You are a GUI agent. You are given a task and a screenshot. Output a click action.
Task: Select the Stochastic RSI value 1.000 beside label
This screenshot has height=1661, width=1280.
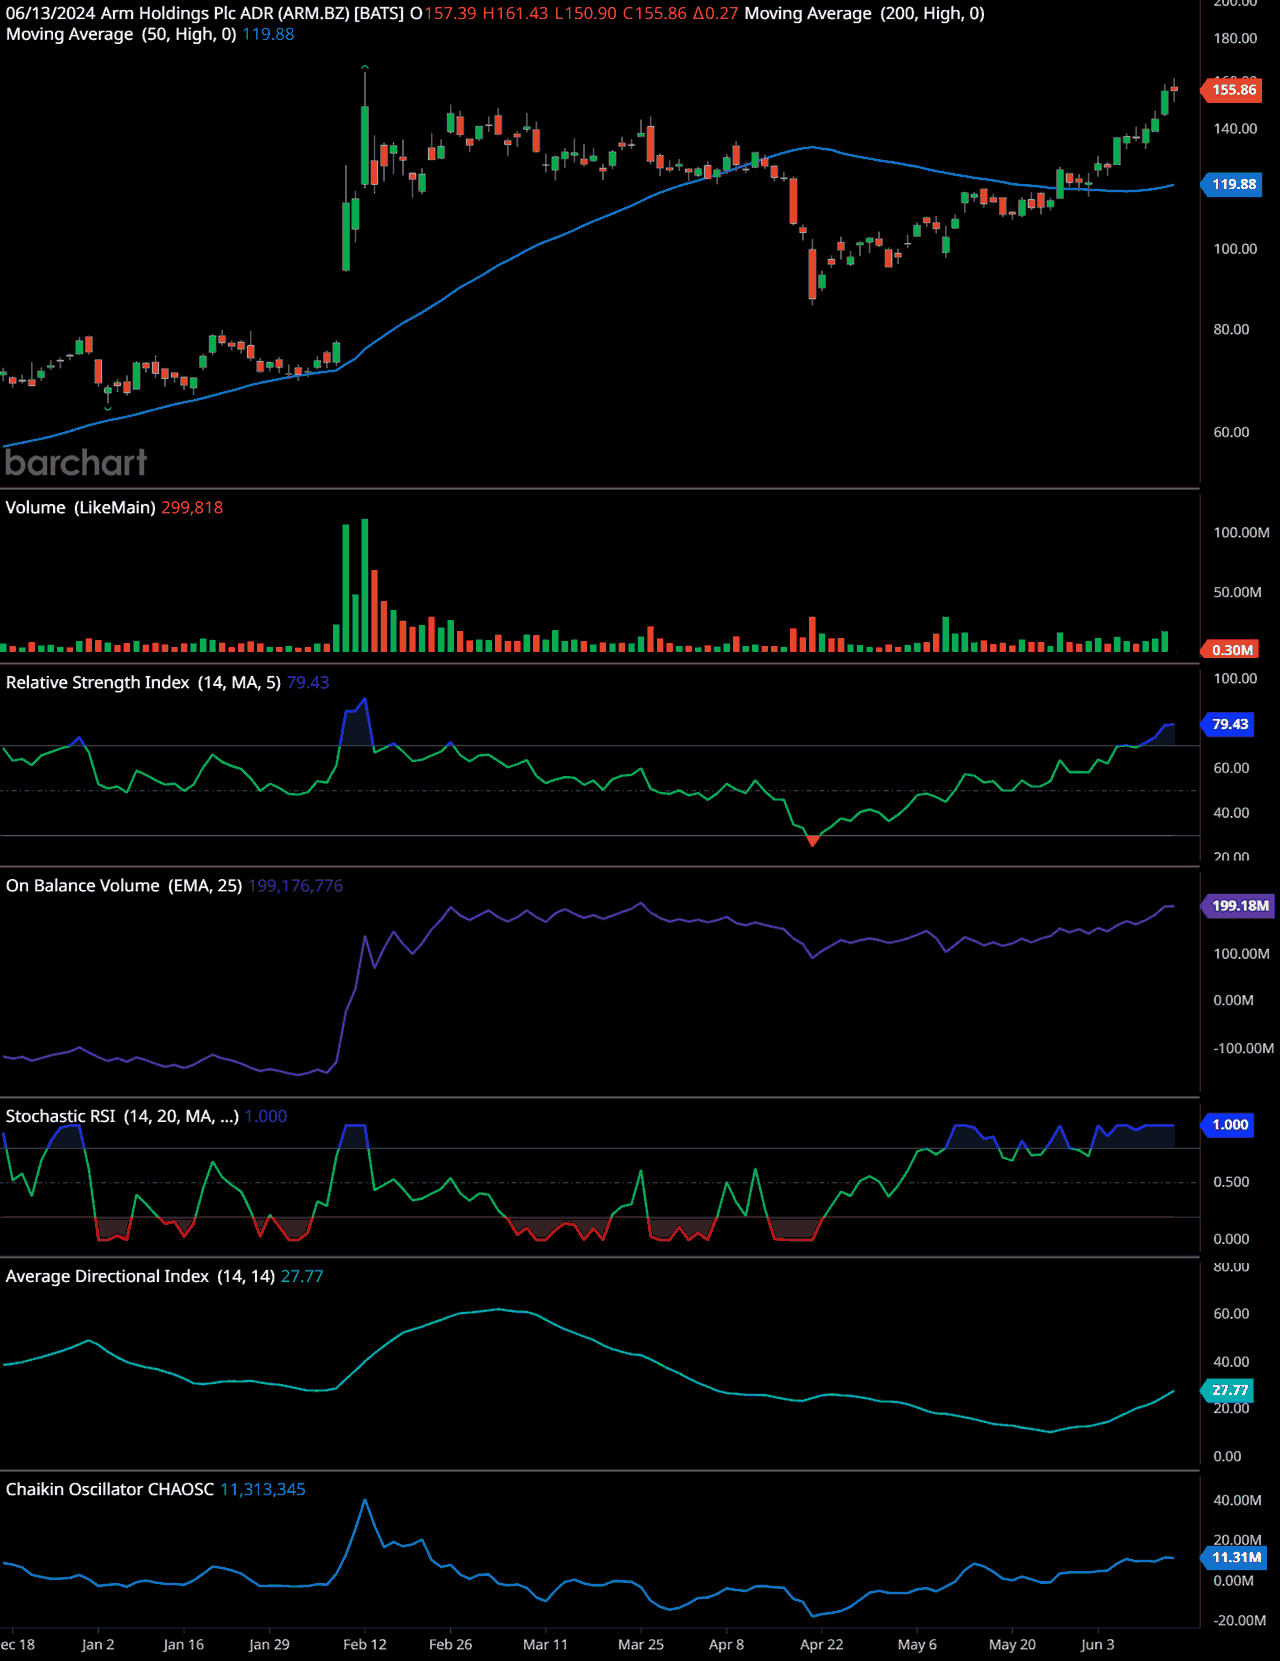[266, 1116]
